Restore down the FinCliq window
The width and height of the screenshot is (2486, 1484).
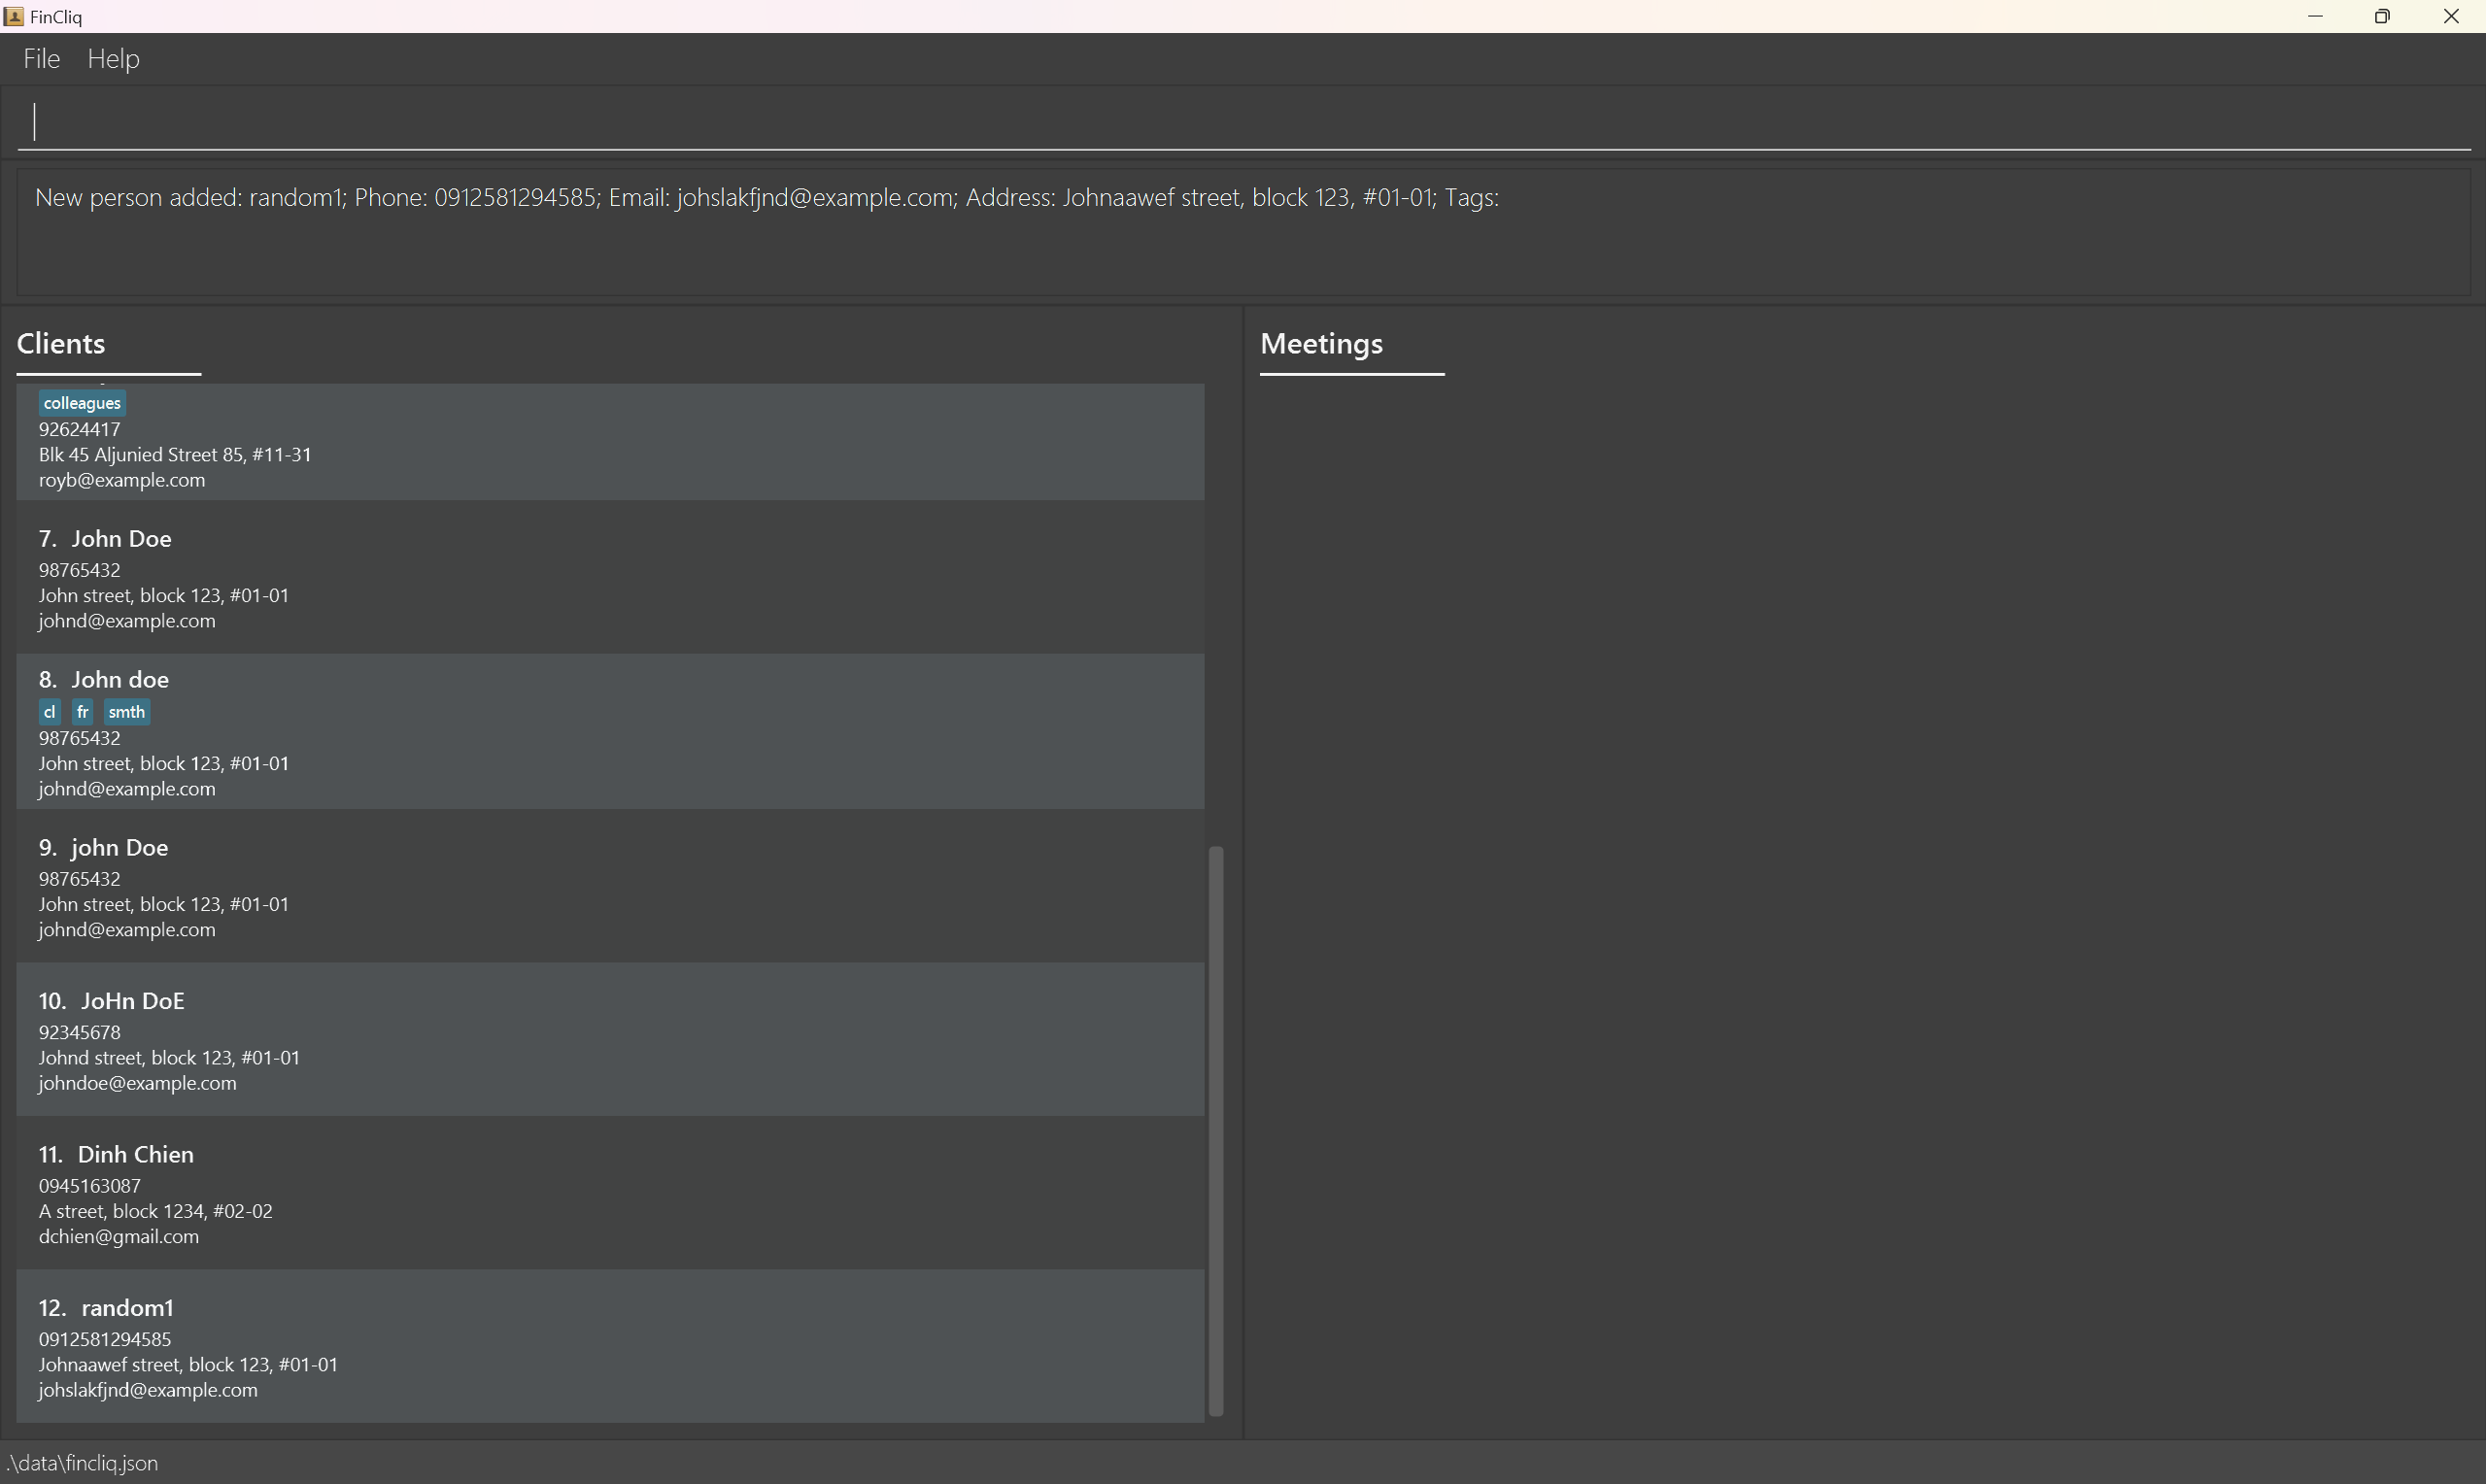2382,16
